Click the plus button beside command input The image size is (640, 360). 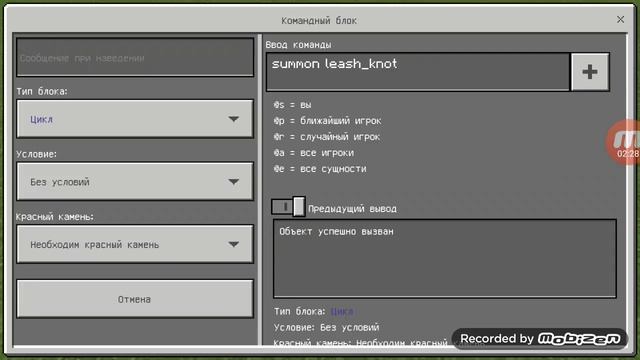click(590, 72)
